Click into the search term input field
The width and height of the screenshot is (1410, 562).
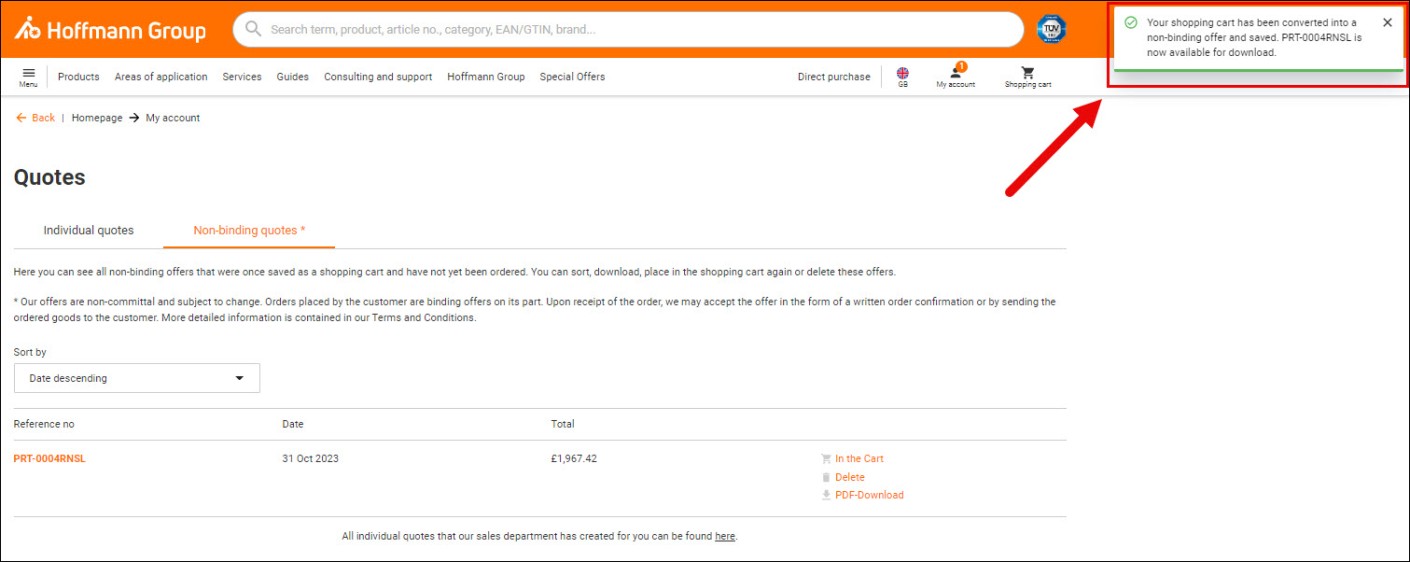(640, 30)
